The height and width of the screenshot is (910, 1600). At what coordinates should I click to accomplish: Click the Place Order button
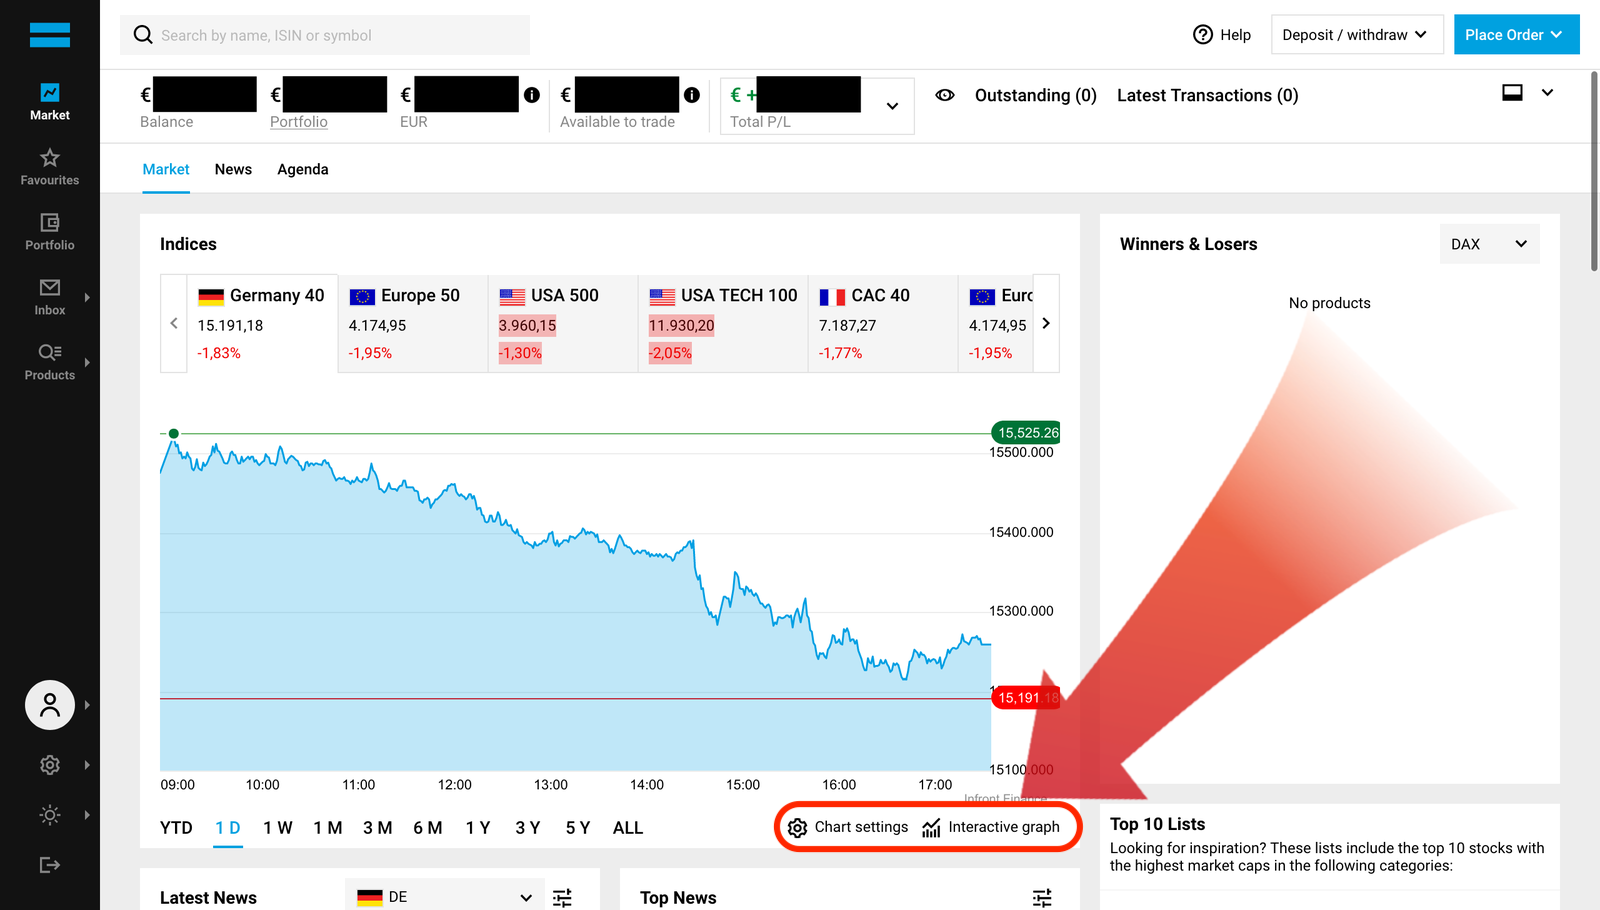point(1515,35)
